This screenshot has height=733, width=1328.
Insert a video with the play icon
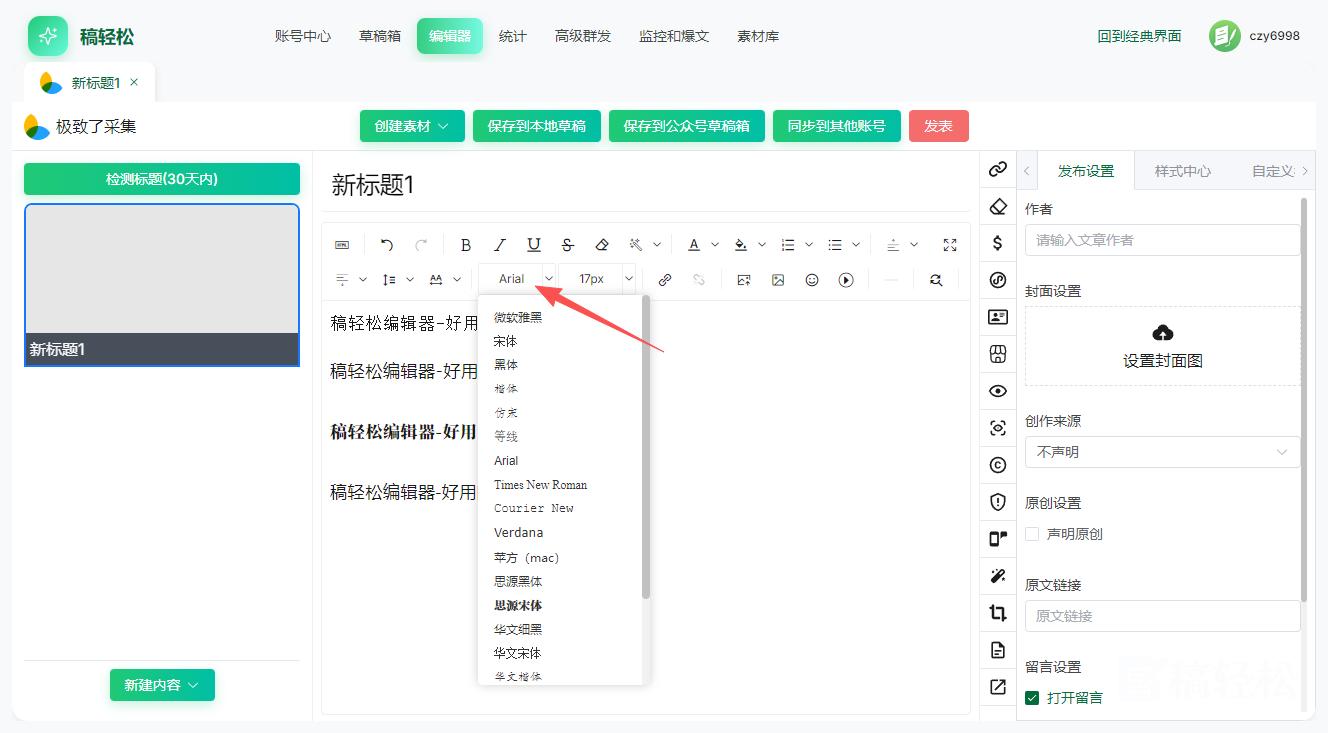pos(846,280)
